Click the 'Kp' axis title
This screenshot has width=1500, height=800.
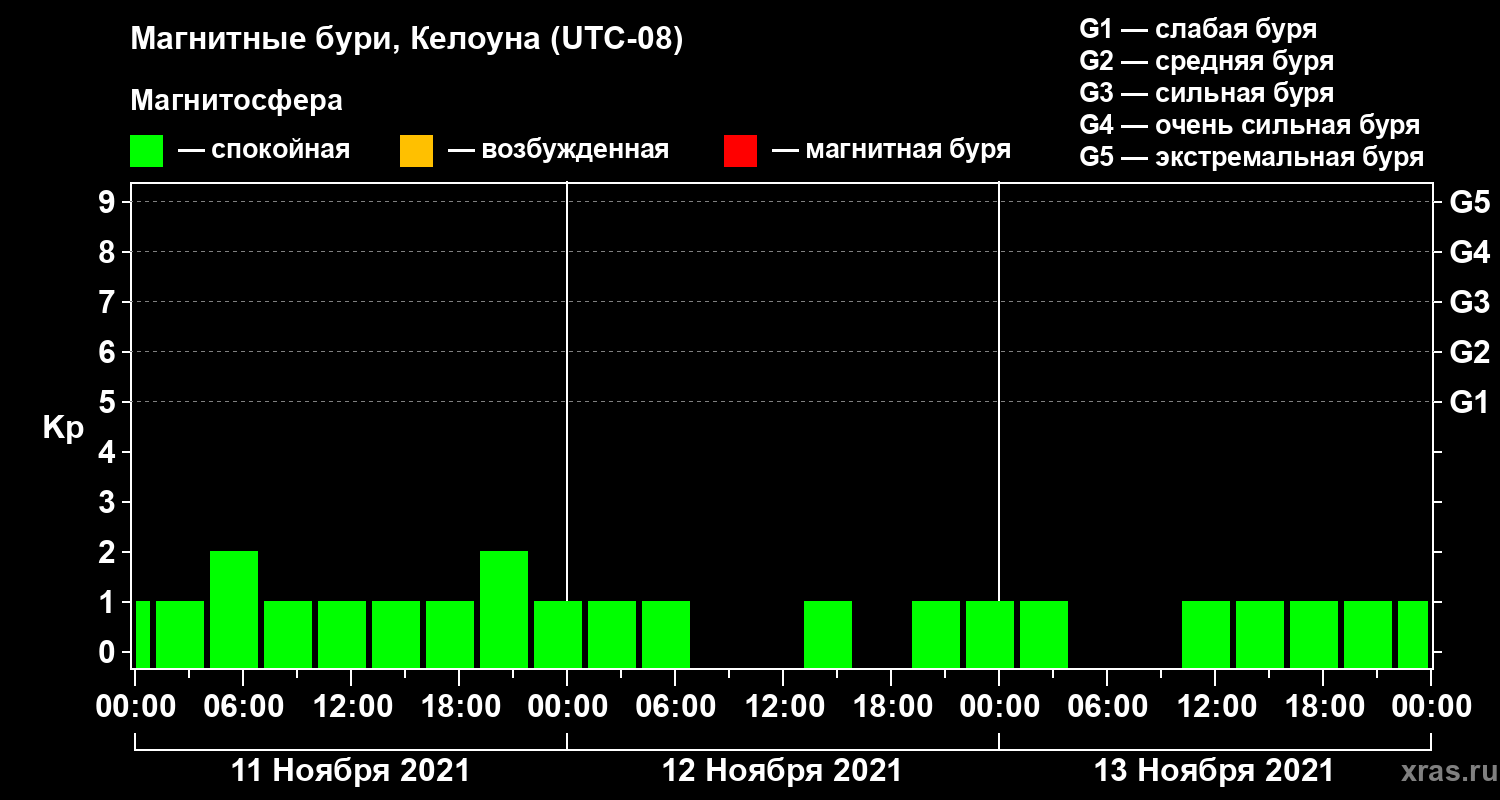click(x=63, y=428)
